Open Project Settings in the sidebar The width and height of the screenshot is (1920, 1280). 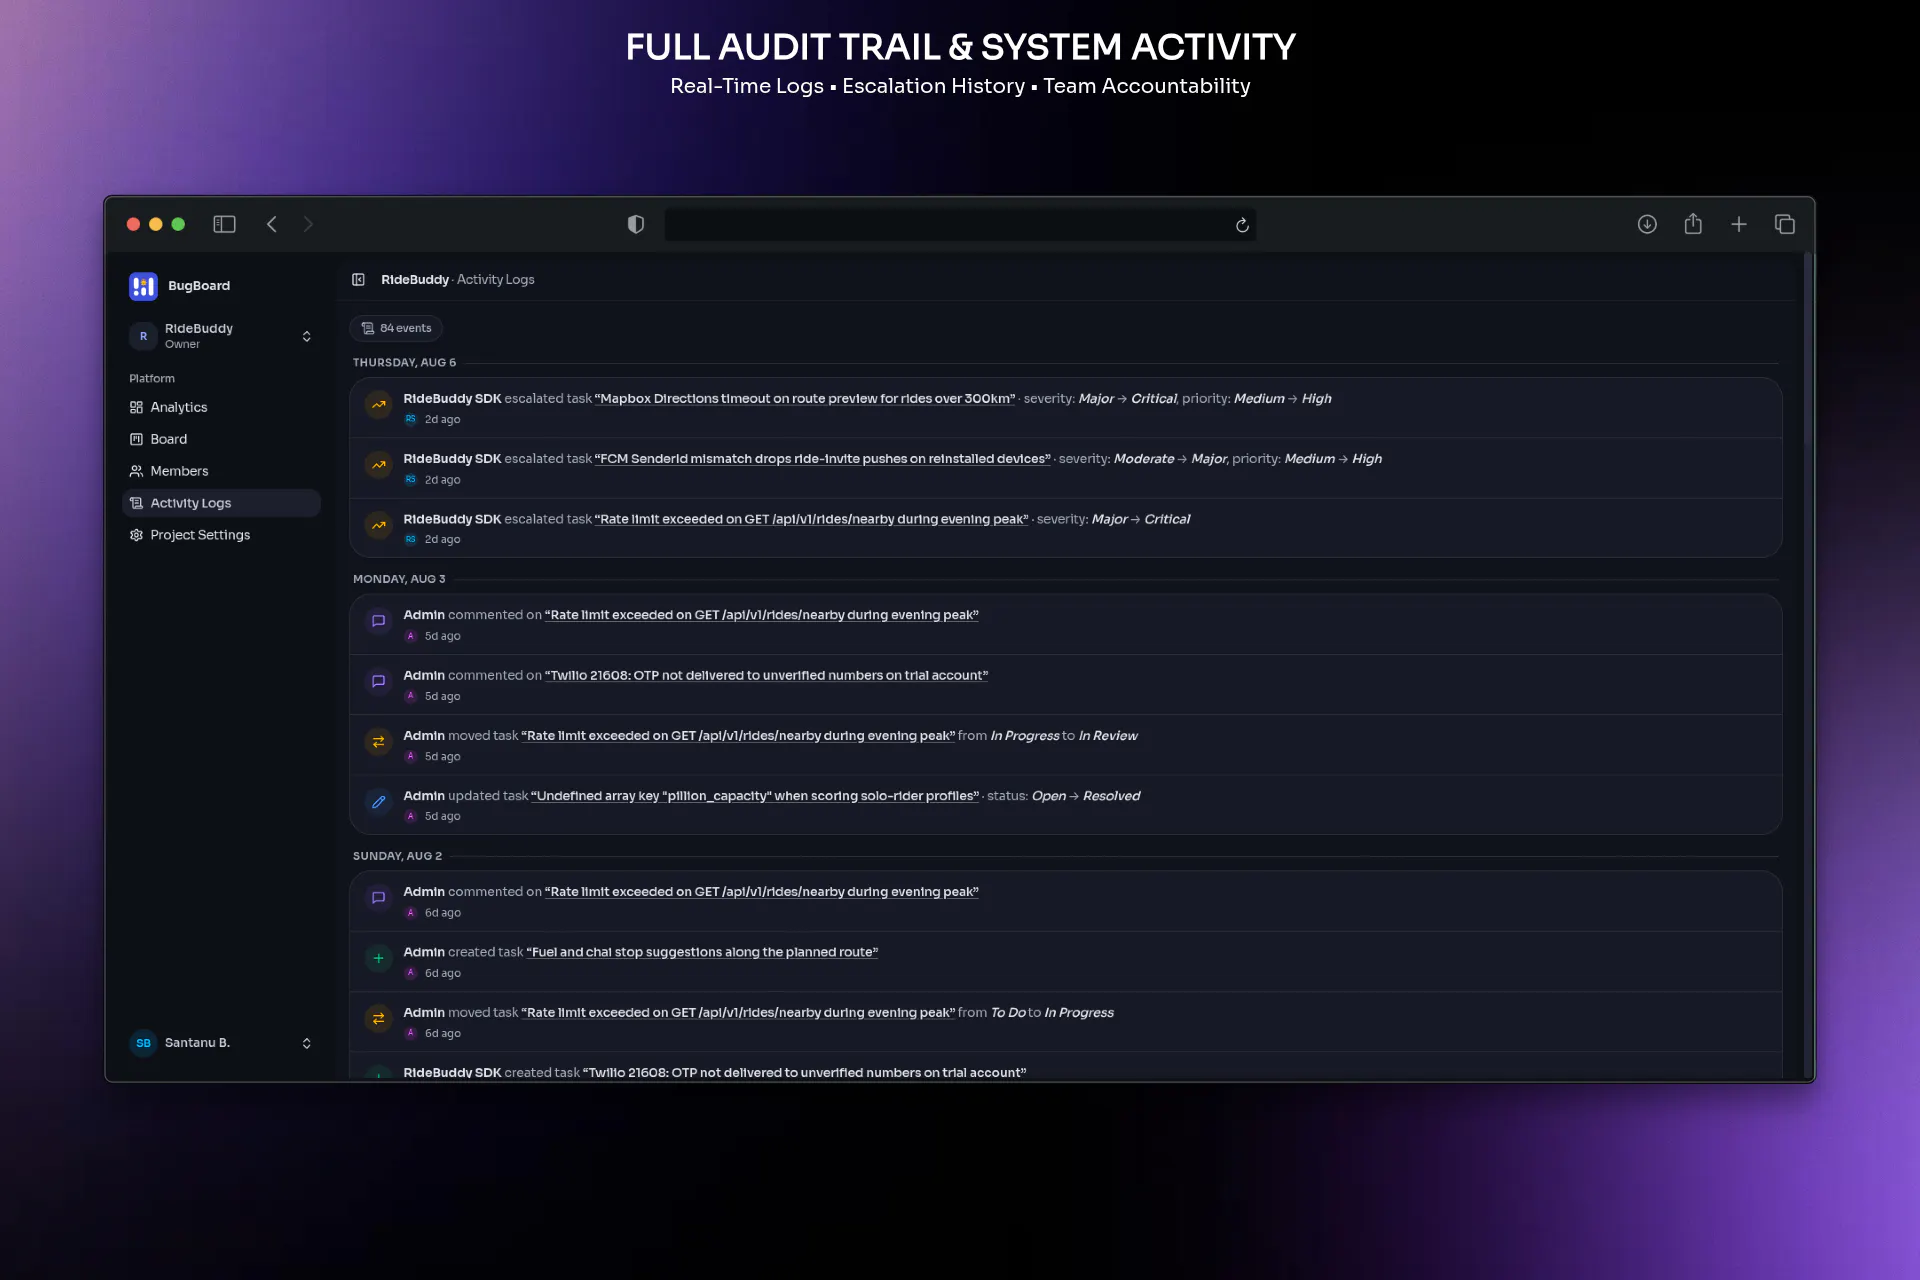(x=221, y=535)
